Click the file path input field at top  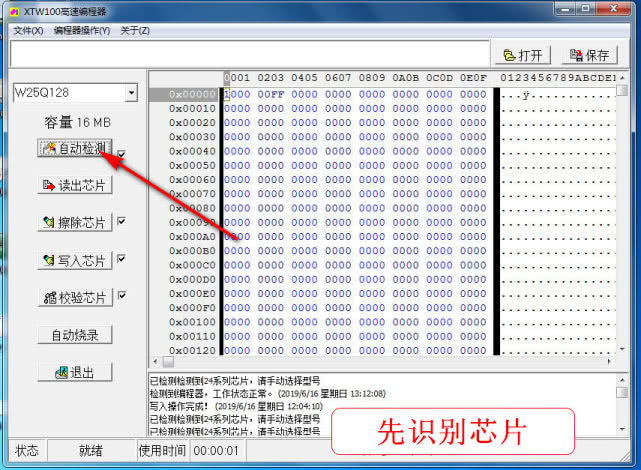(250, 54)
